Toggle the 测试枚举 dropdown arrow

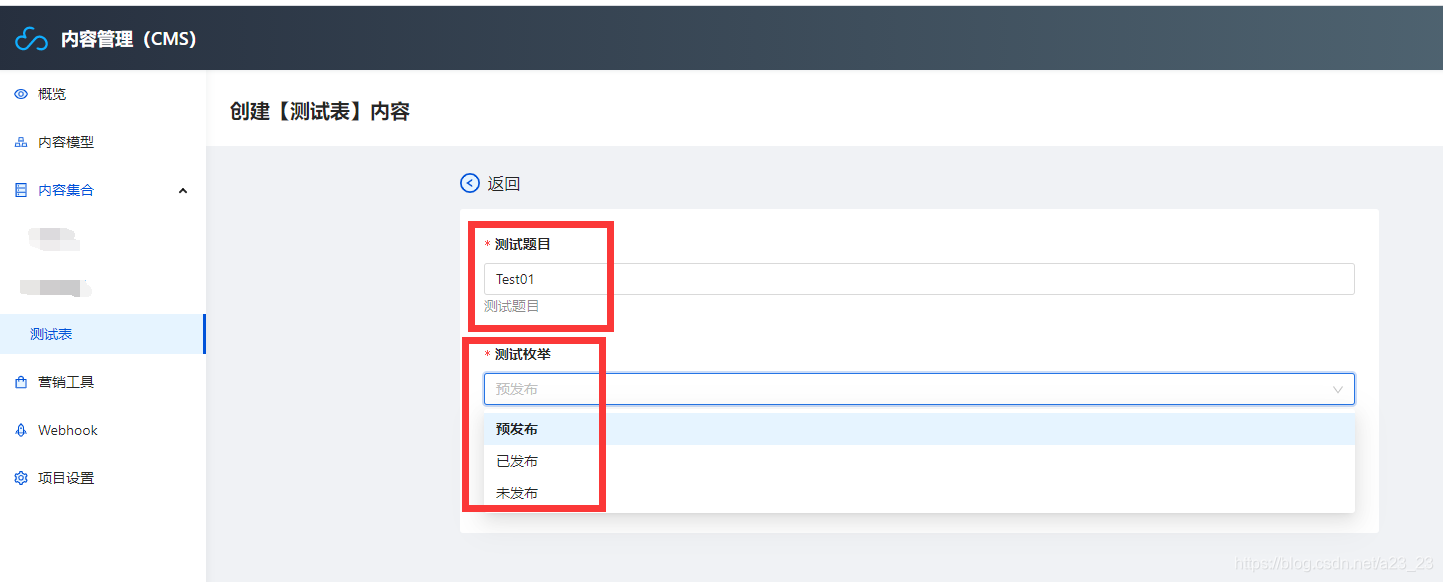tap(1338, 389)
